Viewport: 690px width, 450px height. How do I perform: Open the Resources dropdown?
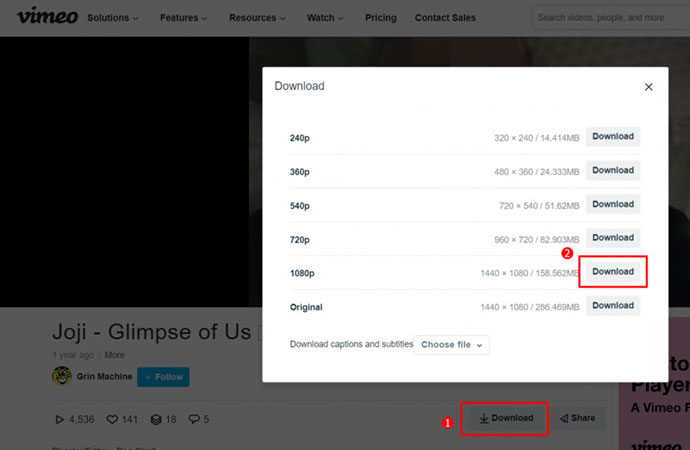(x=257, y=18)
